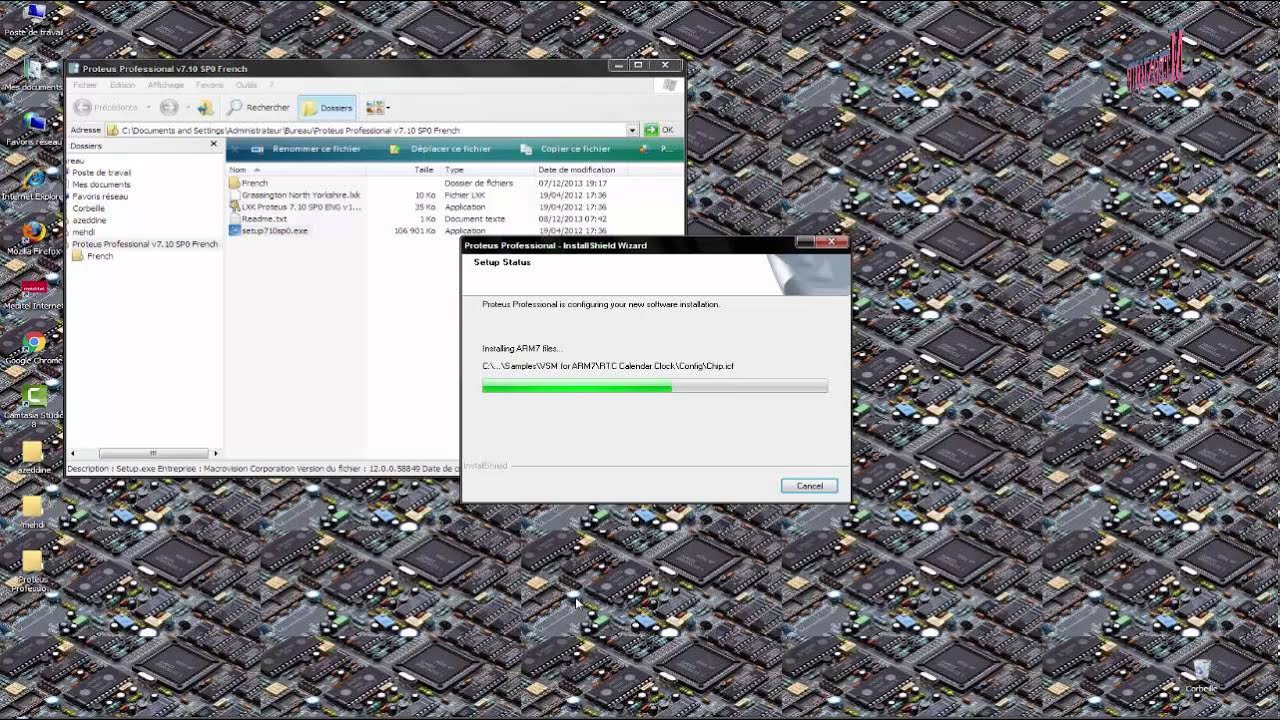Click Déplacer ce fichier task

[441, 149]
